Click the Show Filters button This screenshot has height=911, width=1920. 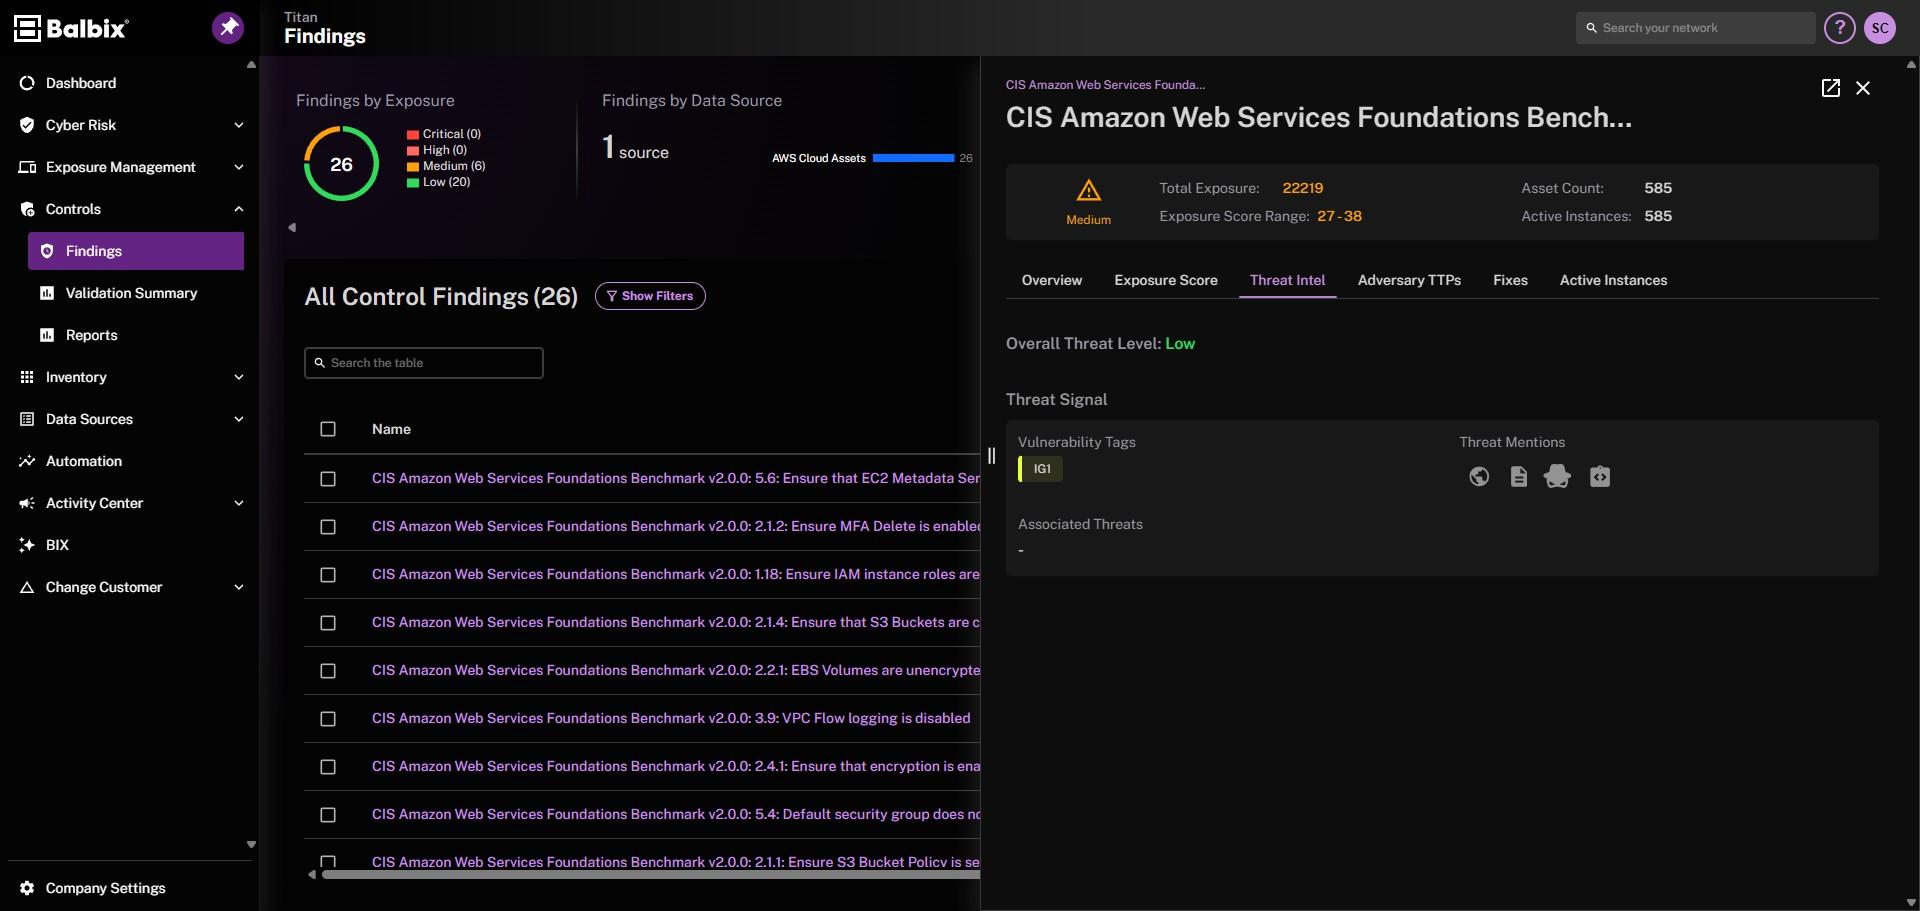point(650,296)
